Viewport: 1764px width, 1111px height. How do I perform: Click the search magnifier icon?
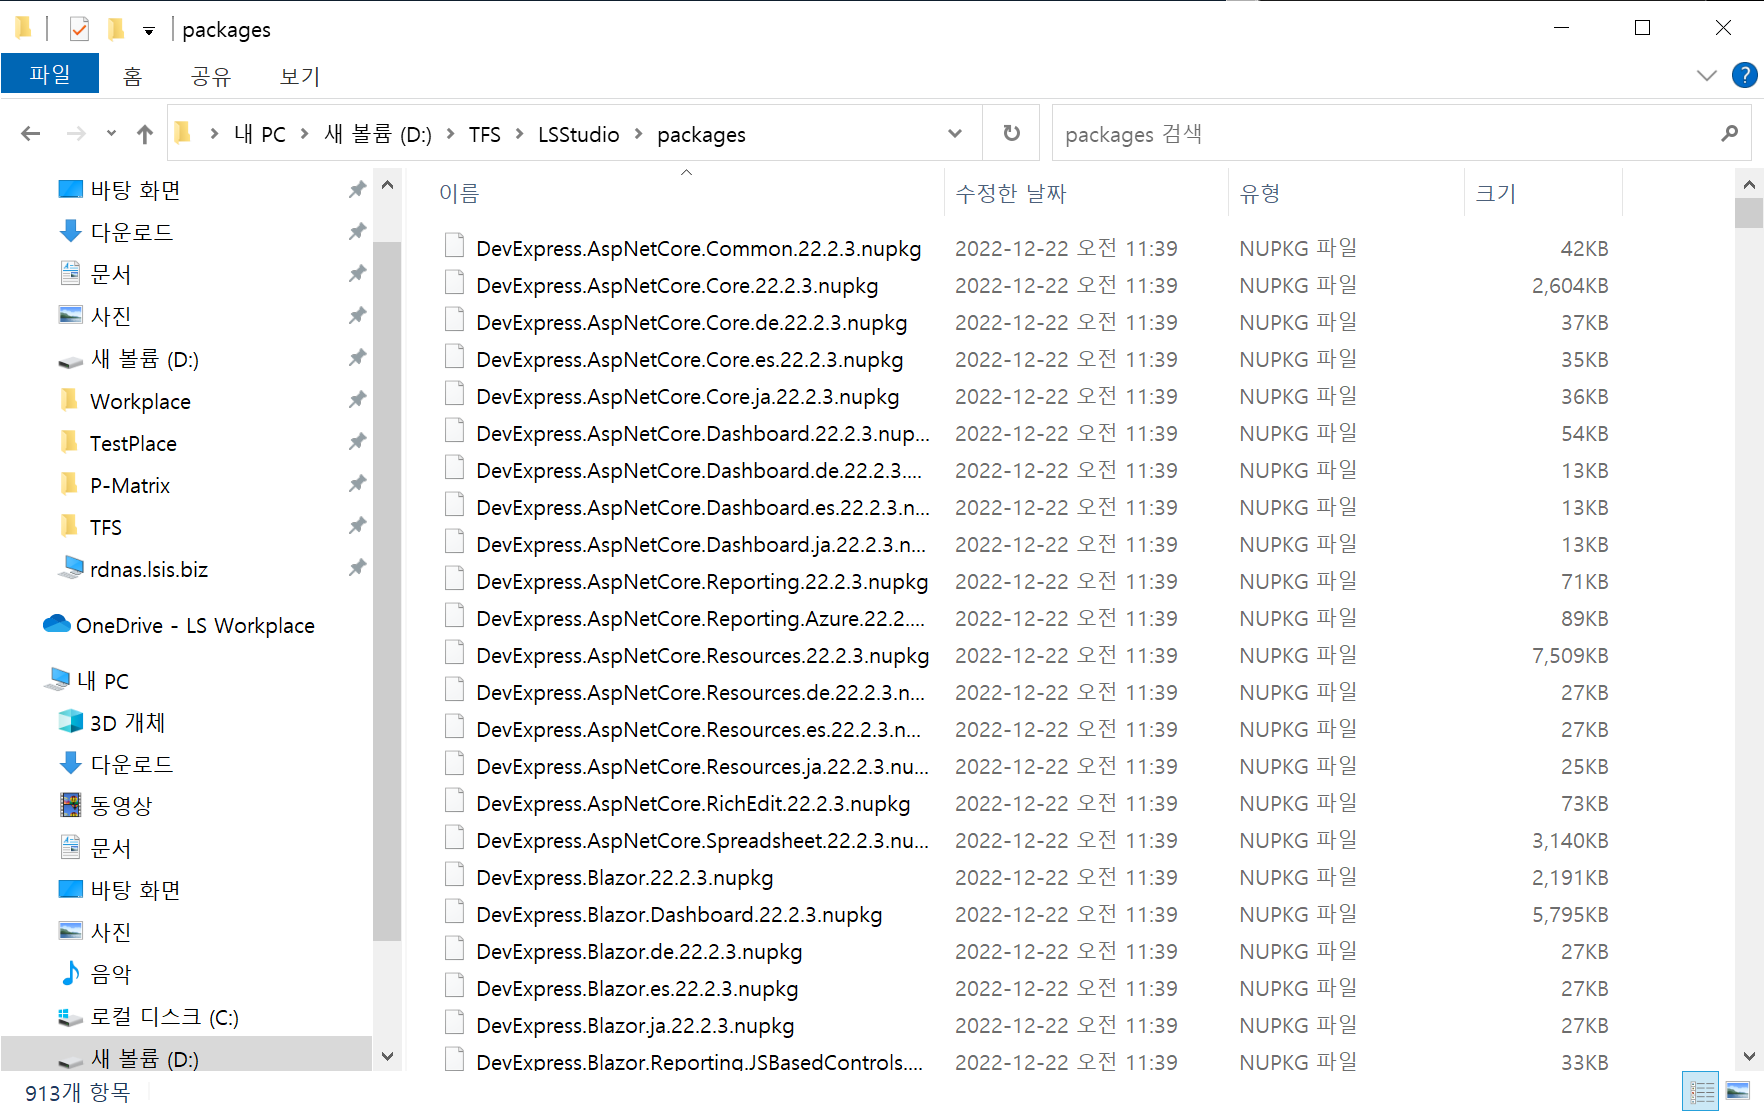pos(1729,133)
